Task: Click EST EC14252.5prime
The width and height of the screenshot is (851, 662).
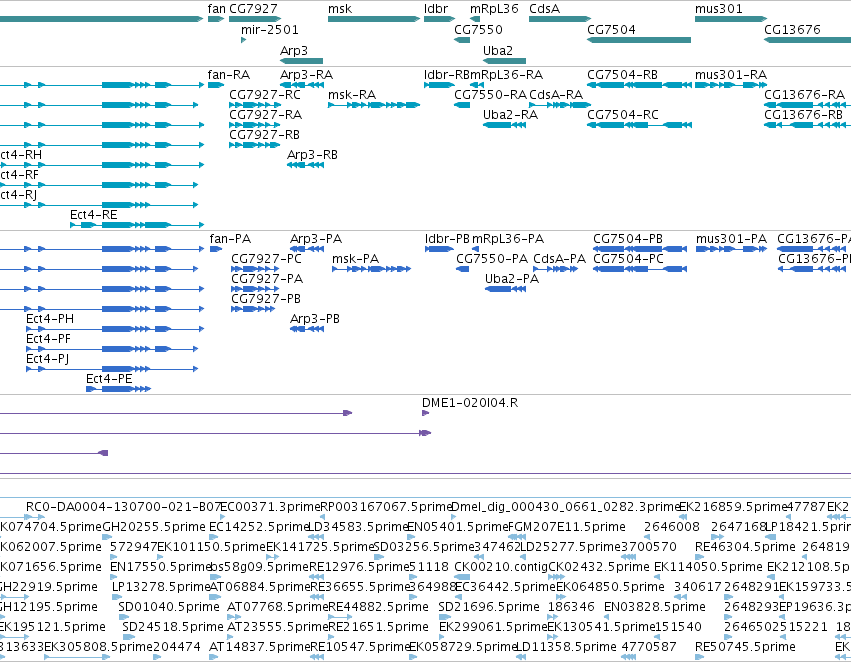Action: click(x=258, y=527)
